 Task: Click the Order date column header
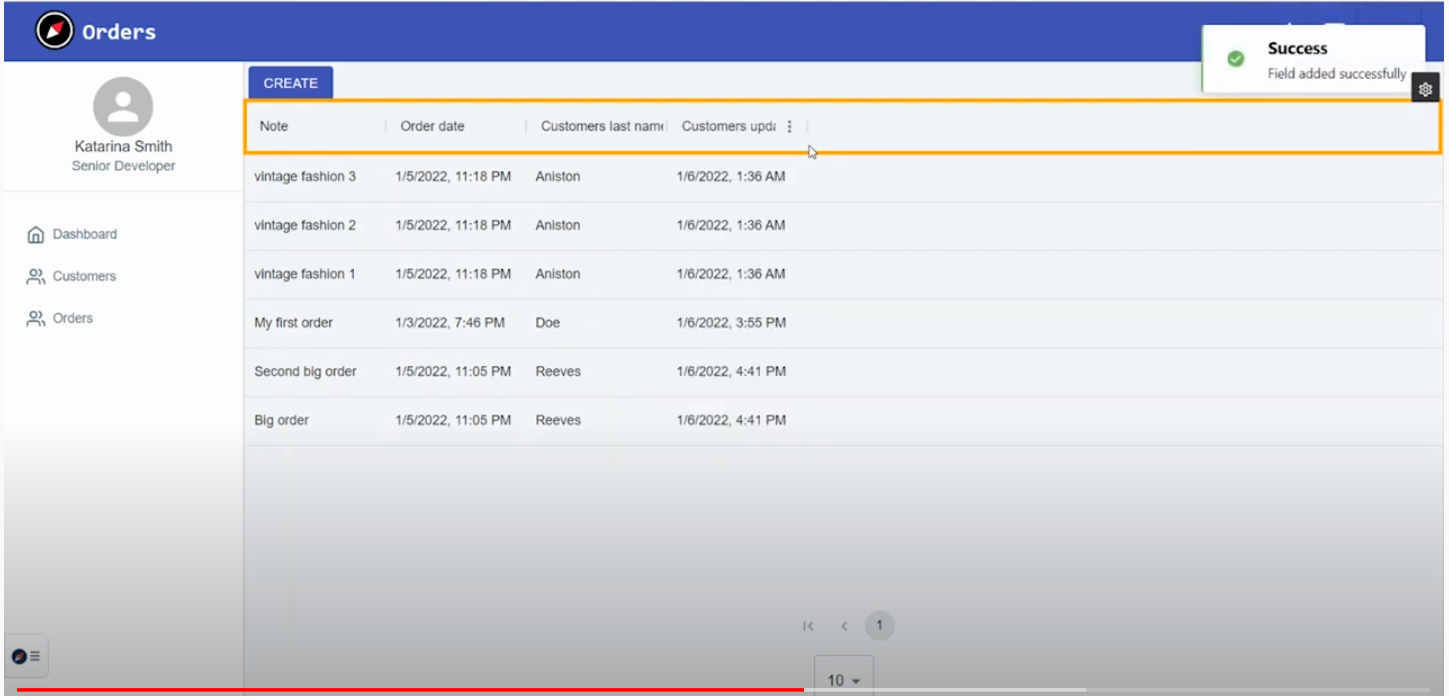(x=432, y=126)
